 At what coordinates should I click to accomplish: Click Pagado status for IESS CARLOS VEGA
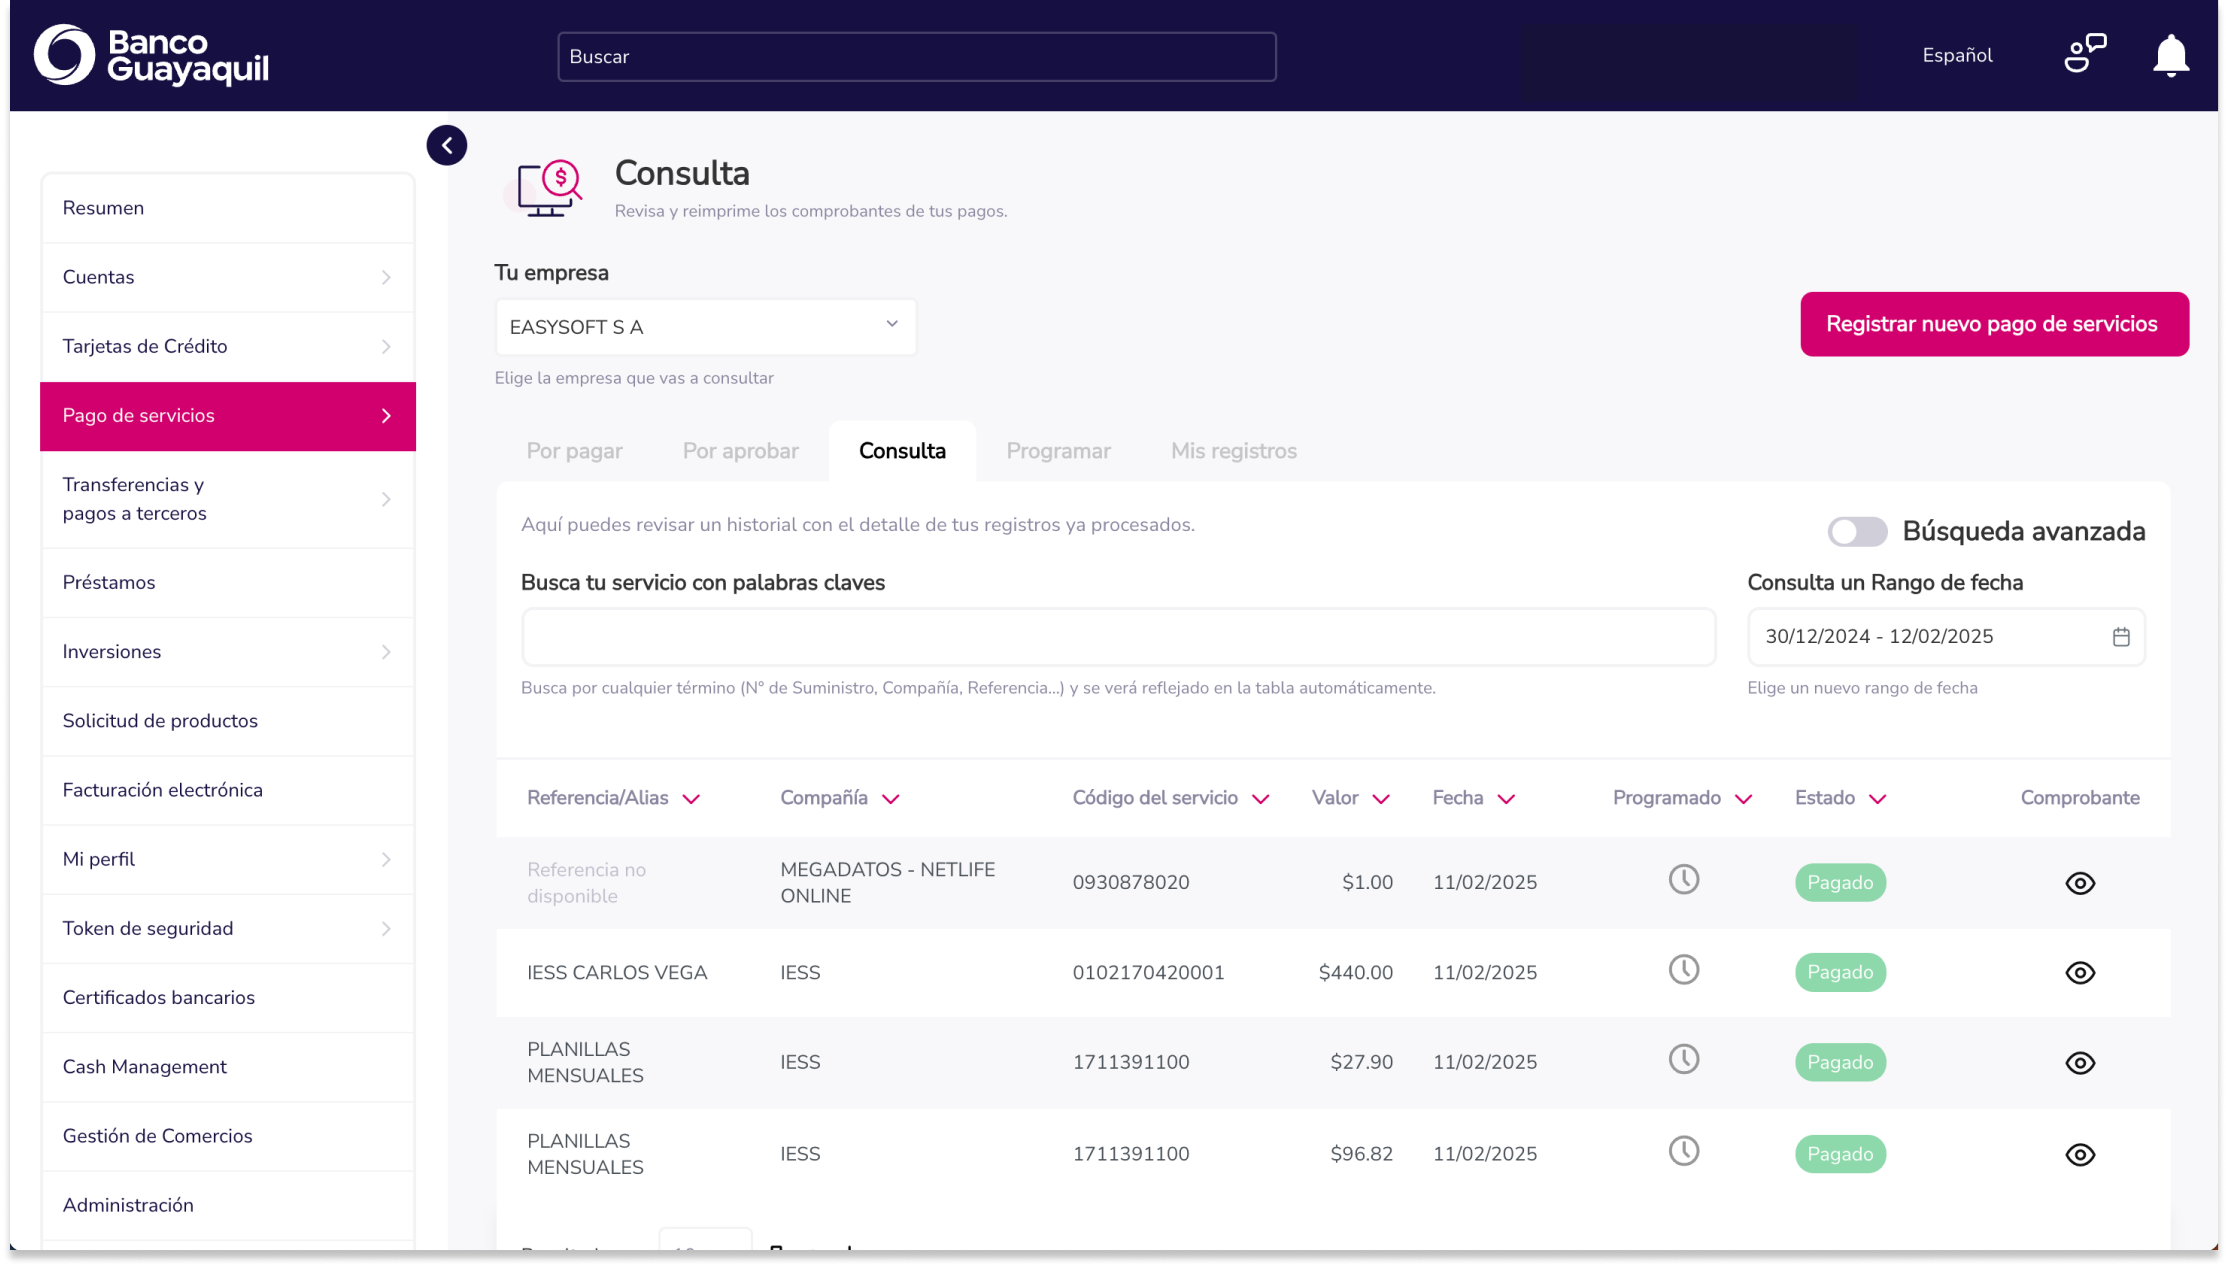click(x=1840, y=972)
